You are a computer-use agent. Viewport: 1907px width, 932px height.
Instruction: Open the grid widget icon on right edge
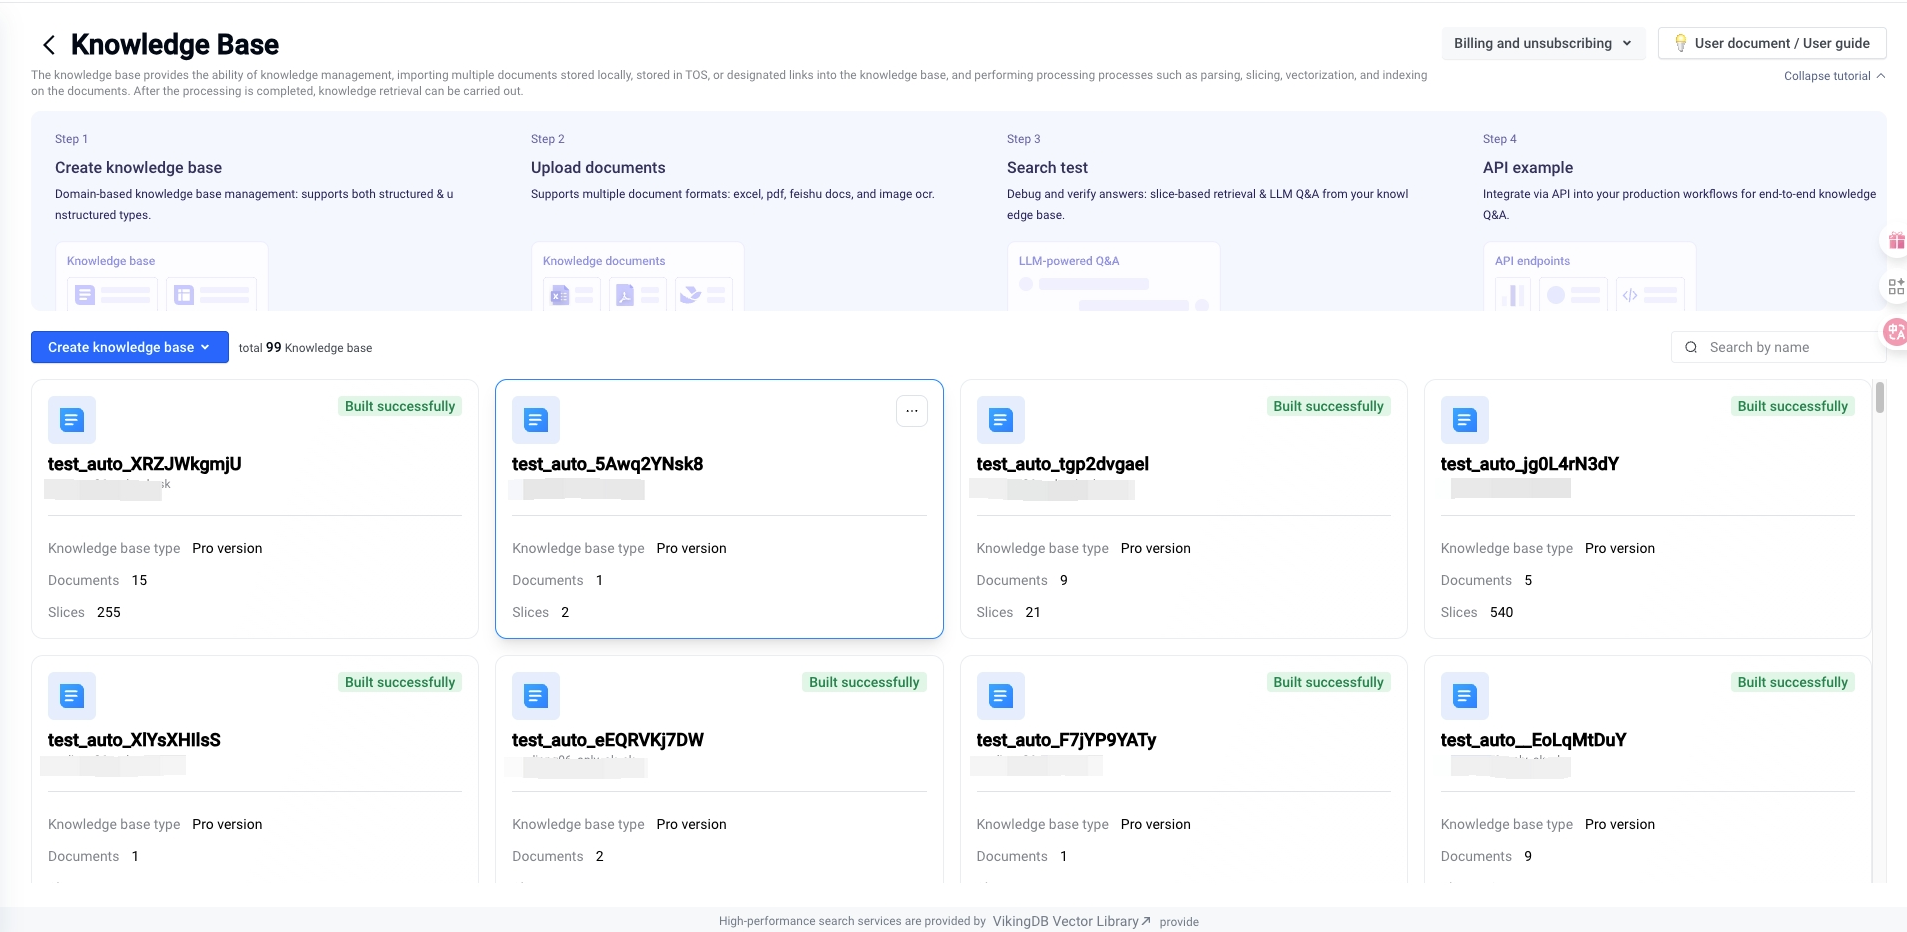pyautogui.click(x=1895, y=287)
